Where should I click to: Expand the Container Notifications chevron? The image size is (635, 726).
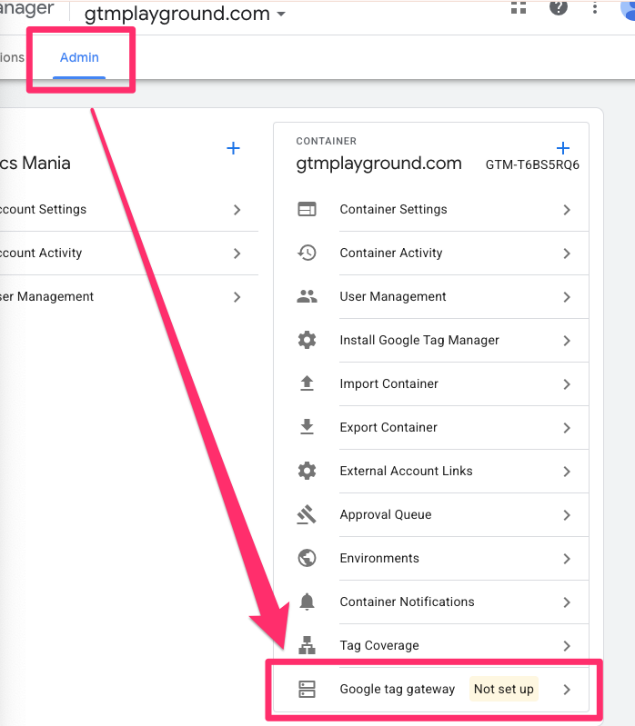pyautogui.click(x=567, y=602)
